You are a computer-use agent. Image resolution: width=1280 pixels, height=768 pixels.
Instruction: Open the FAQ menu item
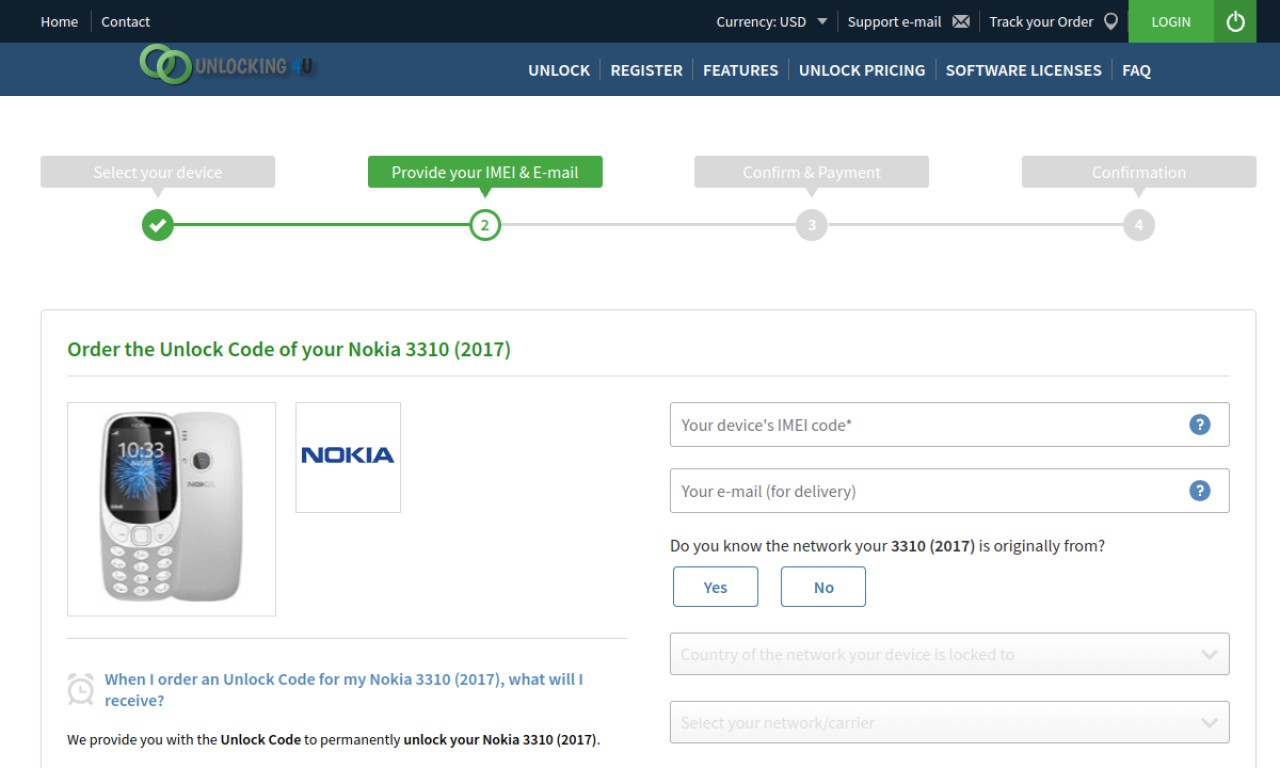click(x=1136, y=70)
